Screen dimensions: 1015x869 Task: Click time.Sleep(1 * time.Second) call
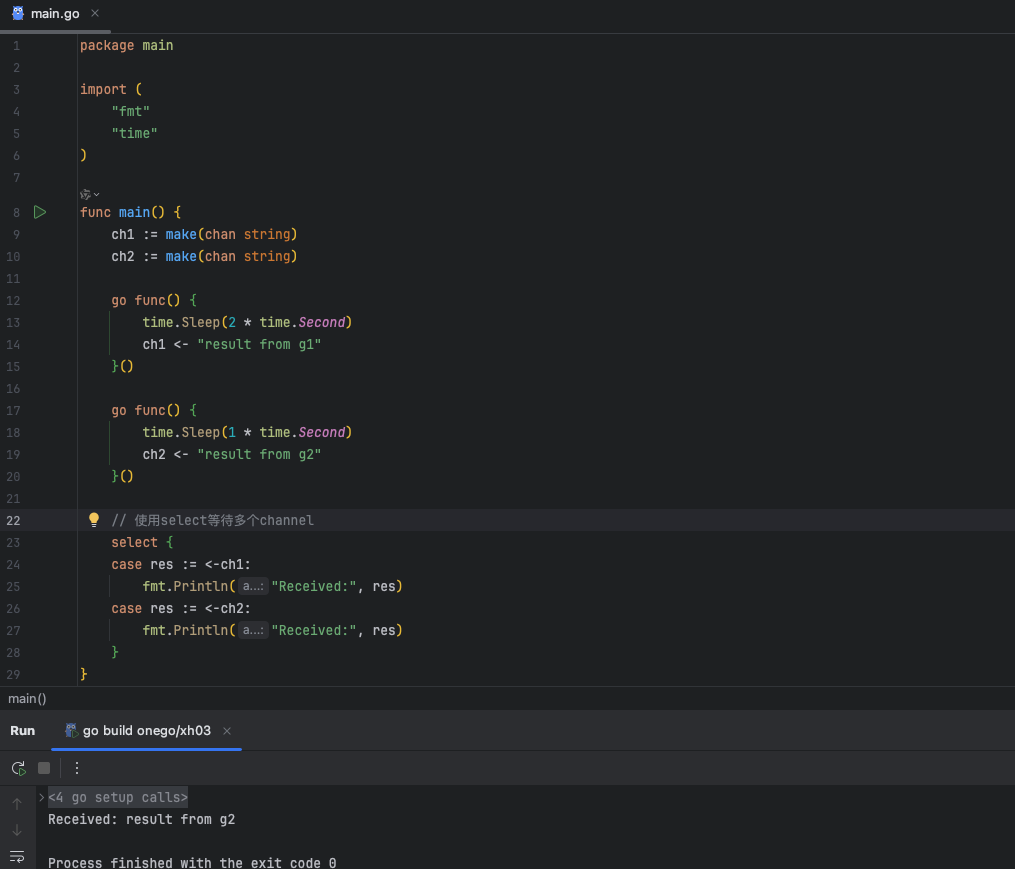click(247, 433)
